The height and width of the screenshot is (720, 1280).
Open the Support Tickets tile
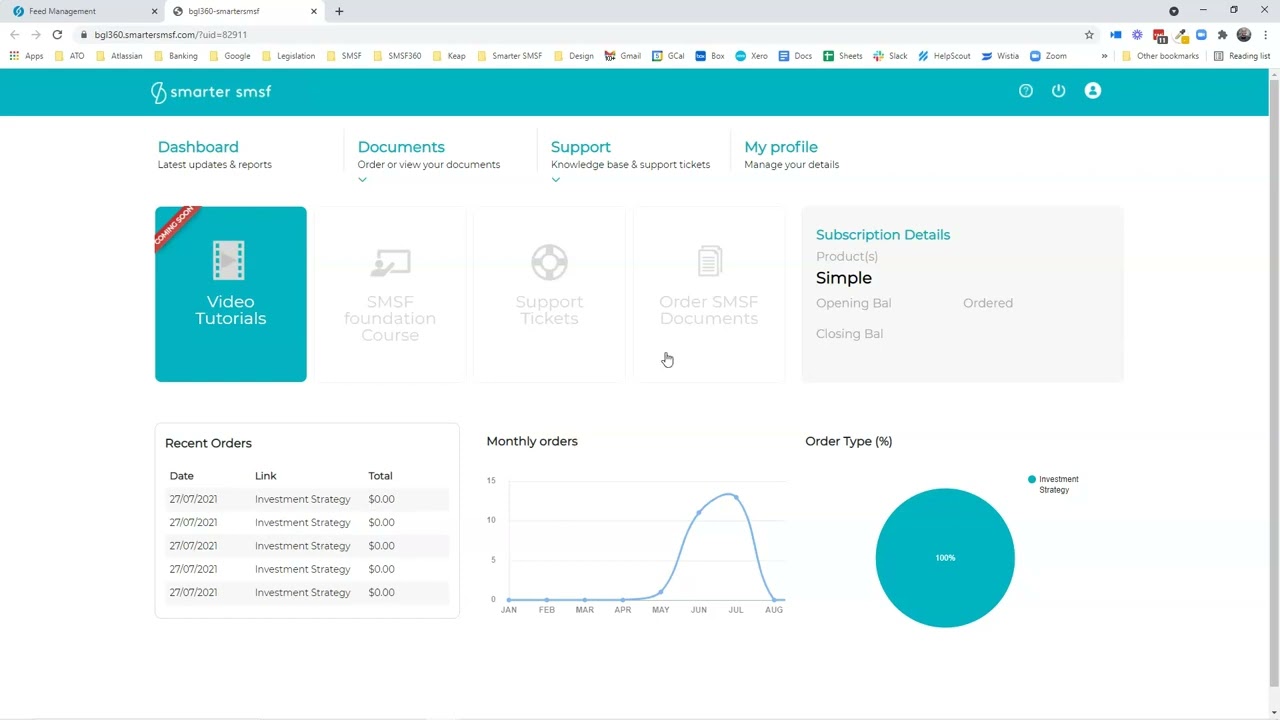[549, 294]
